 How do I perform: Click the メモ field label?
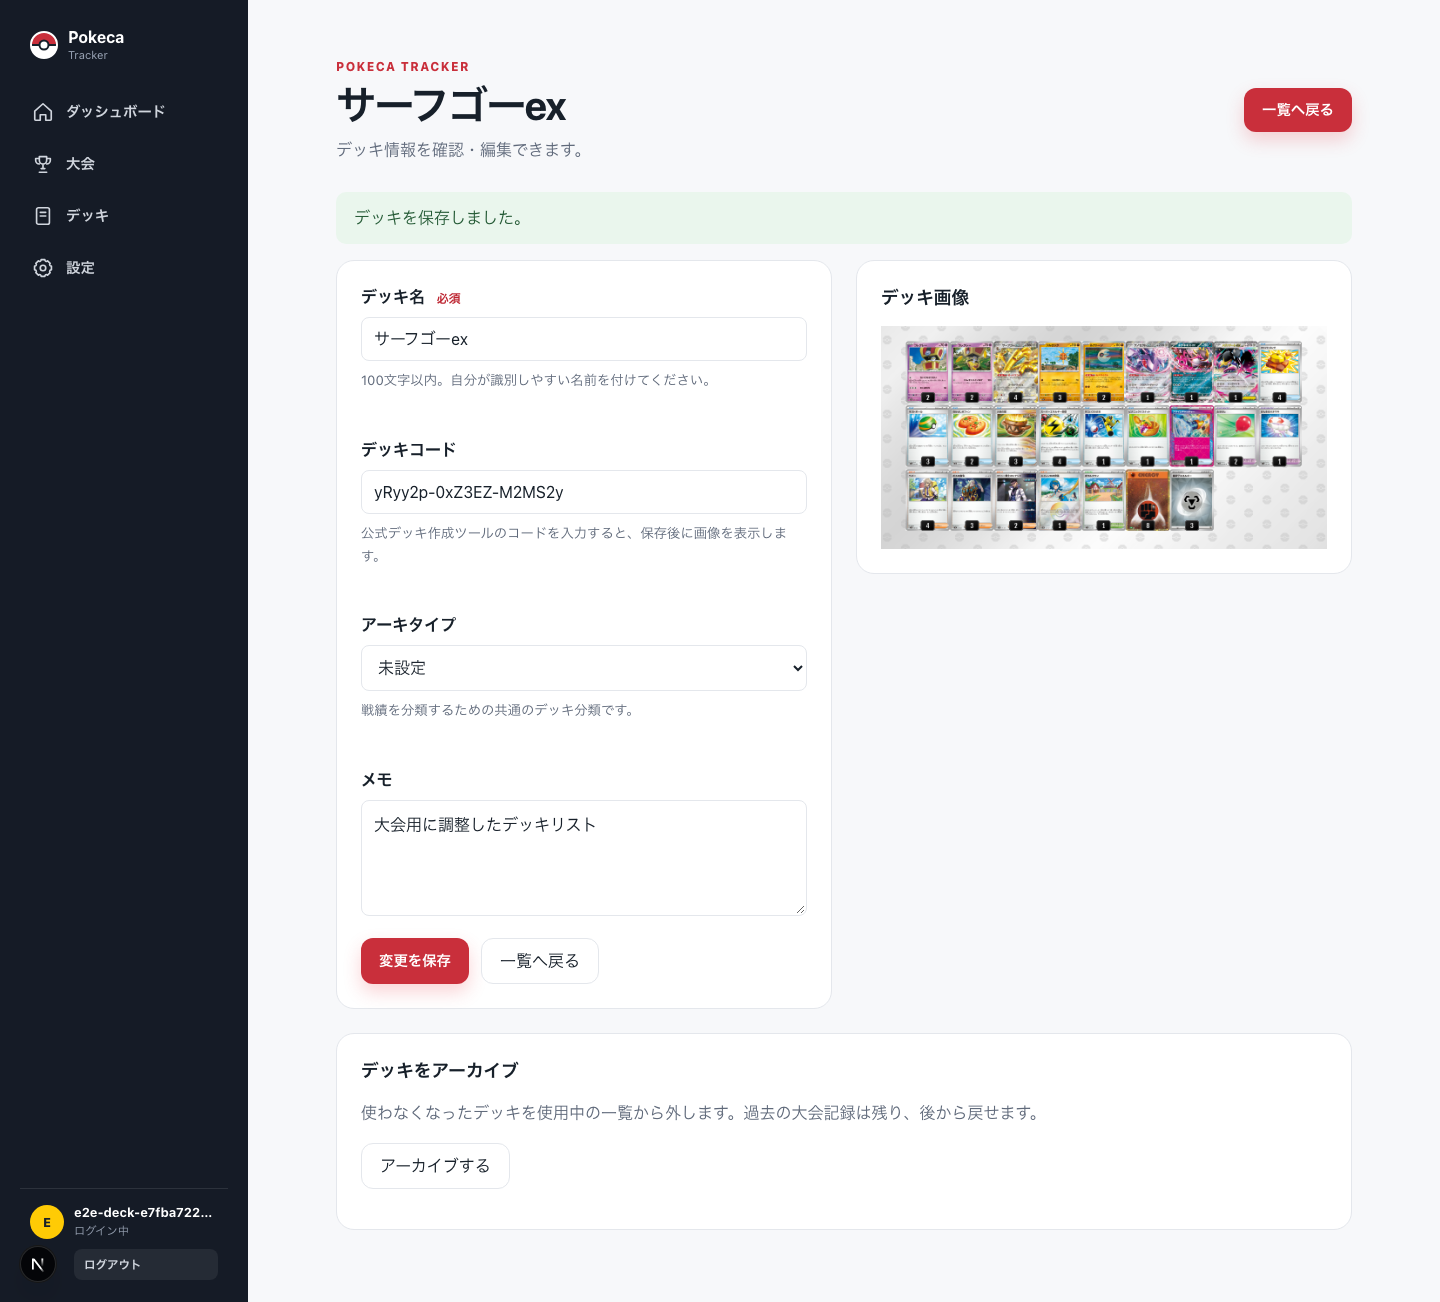[377, 780]
